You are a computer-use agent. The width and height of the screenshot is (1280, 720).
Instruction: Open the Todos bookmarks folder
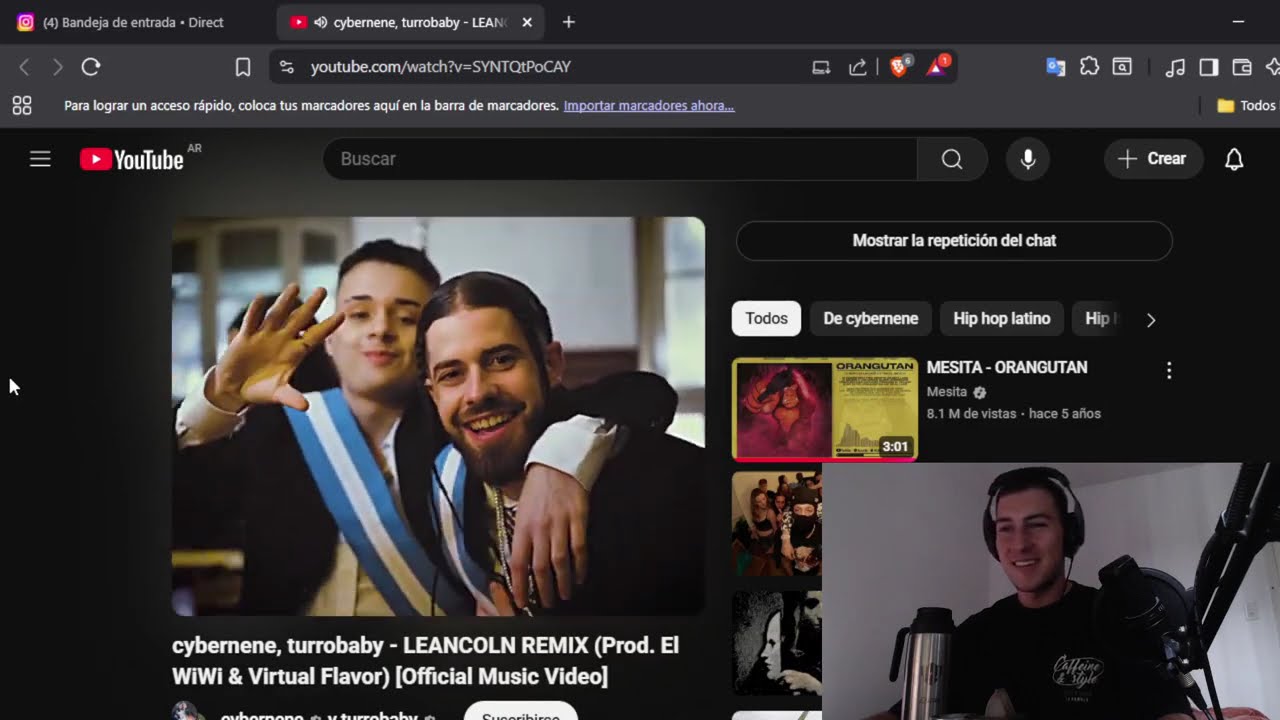(x=1246, y=105)
